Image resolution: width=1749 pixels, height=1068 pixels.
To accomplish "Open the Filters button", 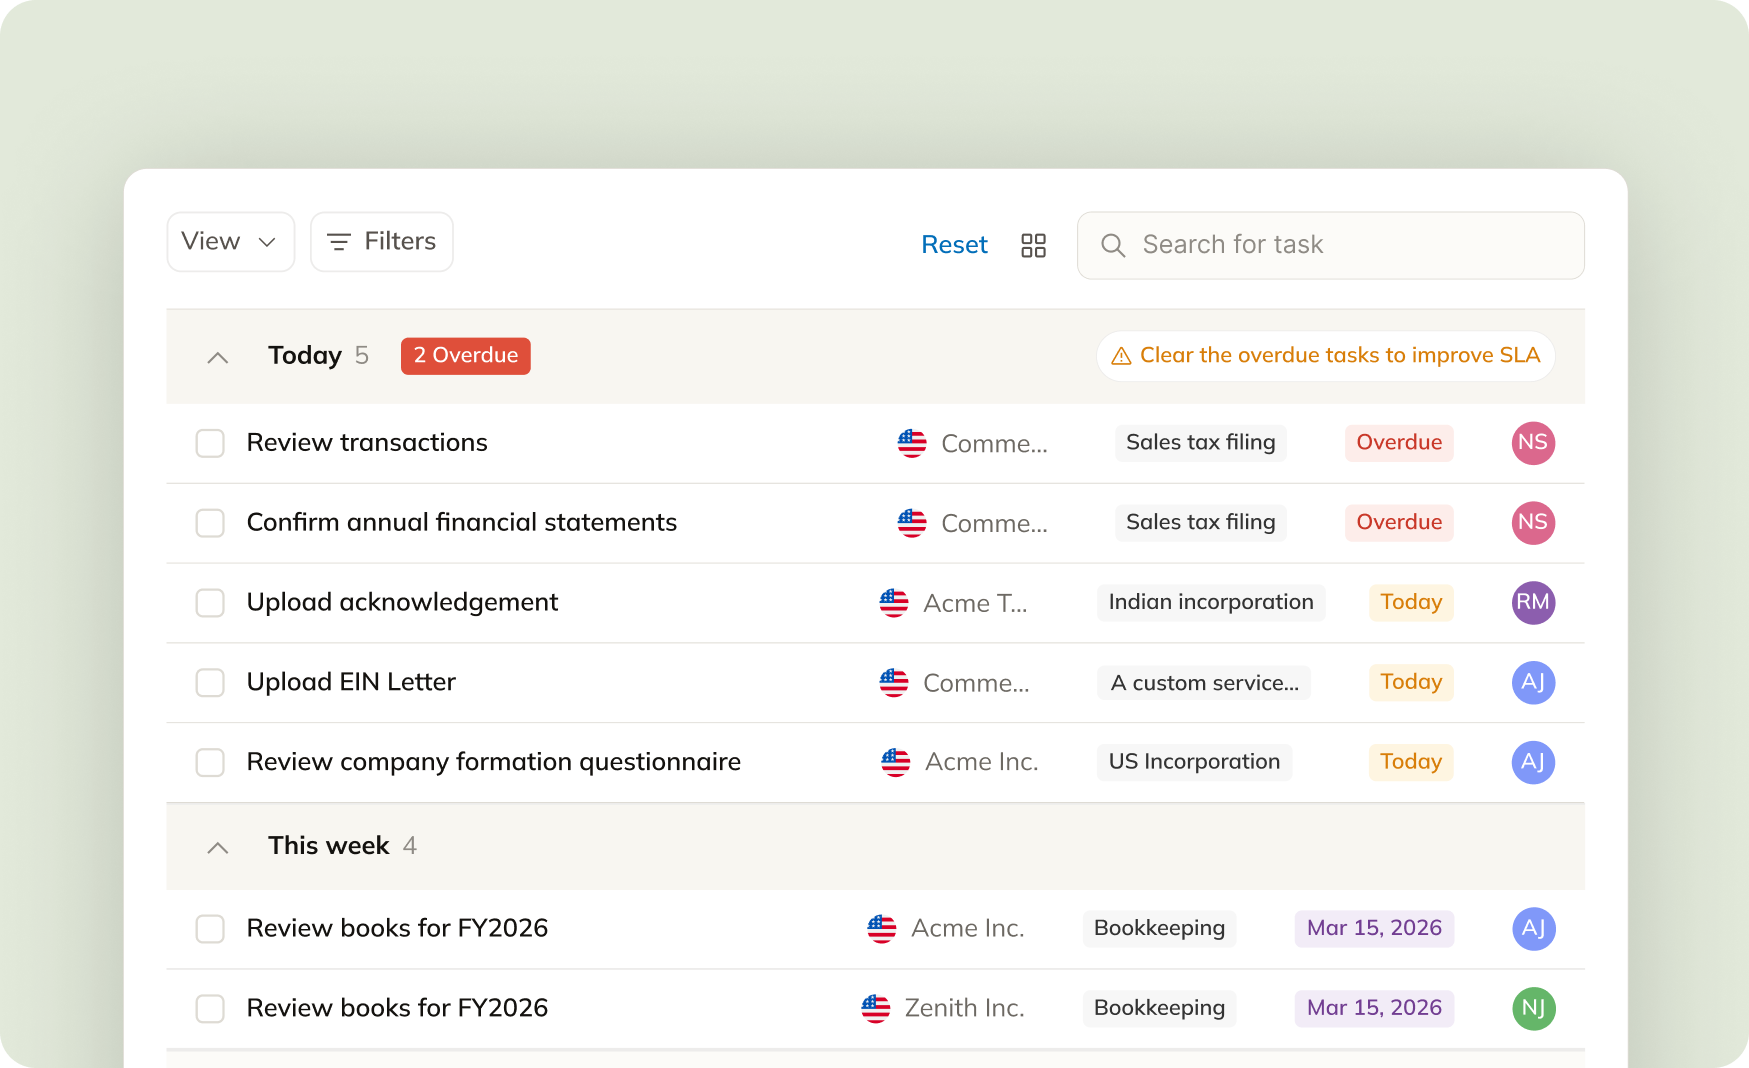I will coord(382,242).
